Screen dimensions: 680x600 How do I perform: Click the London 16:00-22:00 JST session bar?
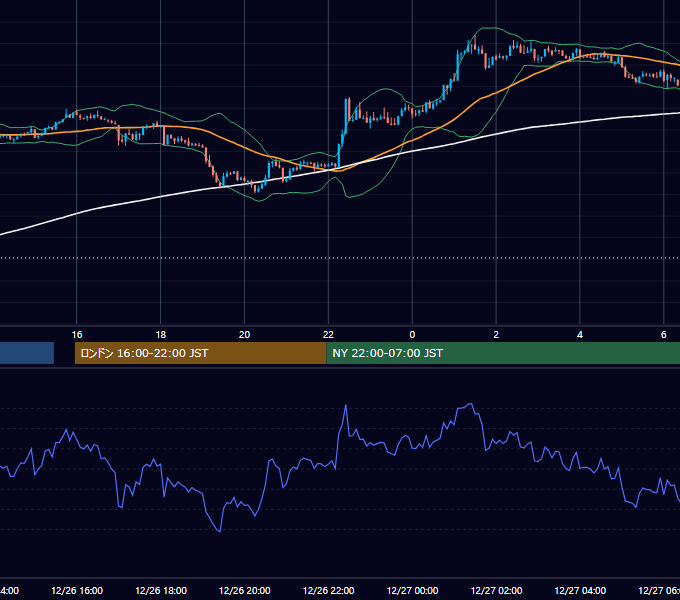(200, 353)
